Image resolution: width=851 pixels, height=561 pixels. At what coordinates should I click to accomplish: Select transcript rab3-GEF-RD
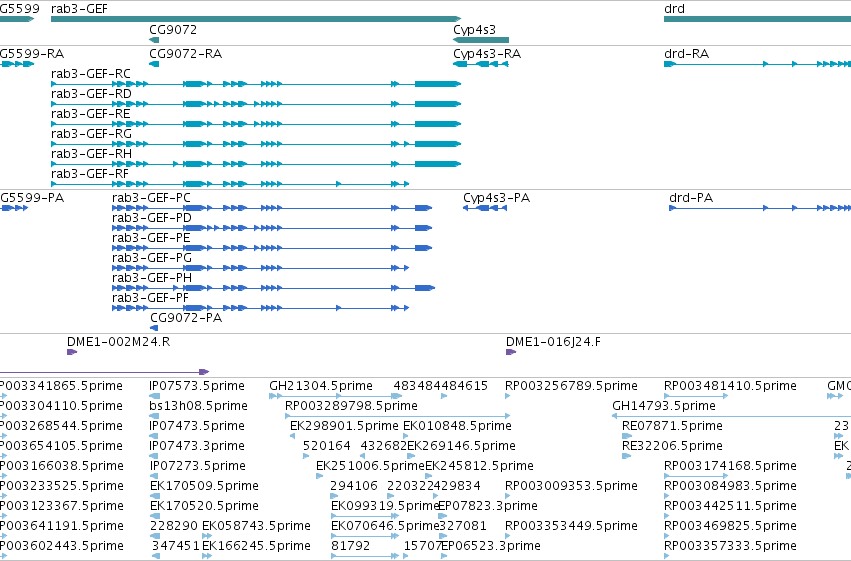(x=256, y=104)
